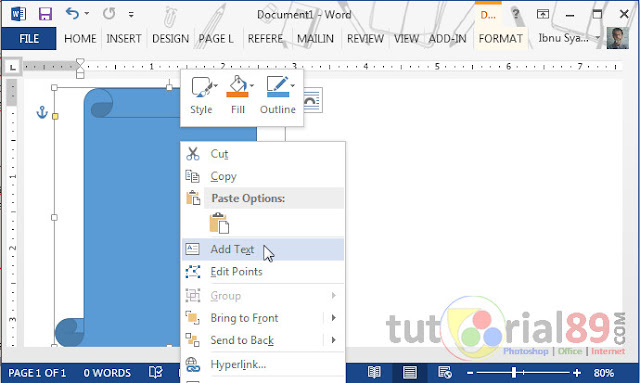640x383 pixels.
Task: Select Copy from context menu
Action: (263, 176)
